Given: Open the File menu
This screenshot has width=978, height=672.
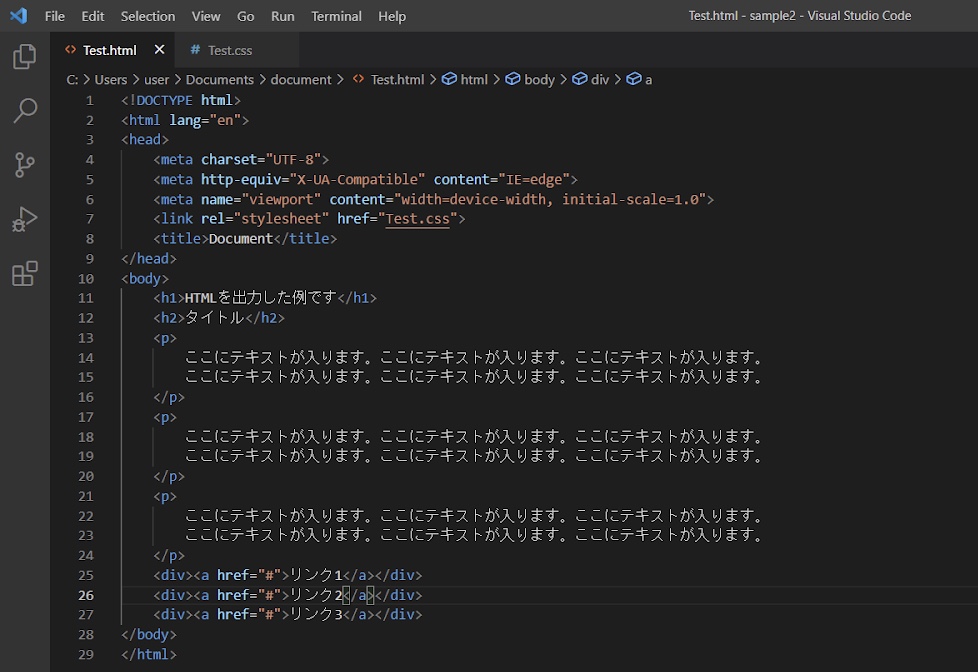Looking at the screenshot, I should coord(55,16).
